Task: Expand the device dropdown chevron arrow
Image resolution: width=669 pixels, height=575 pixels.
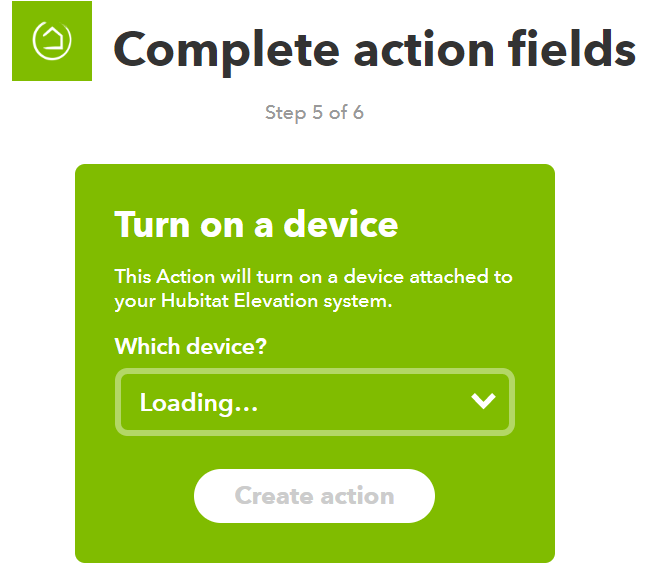Action: click(483, 402)
